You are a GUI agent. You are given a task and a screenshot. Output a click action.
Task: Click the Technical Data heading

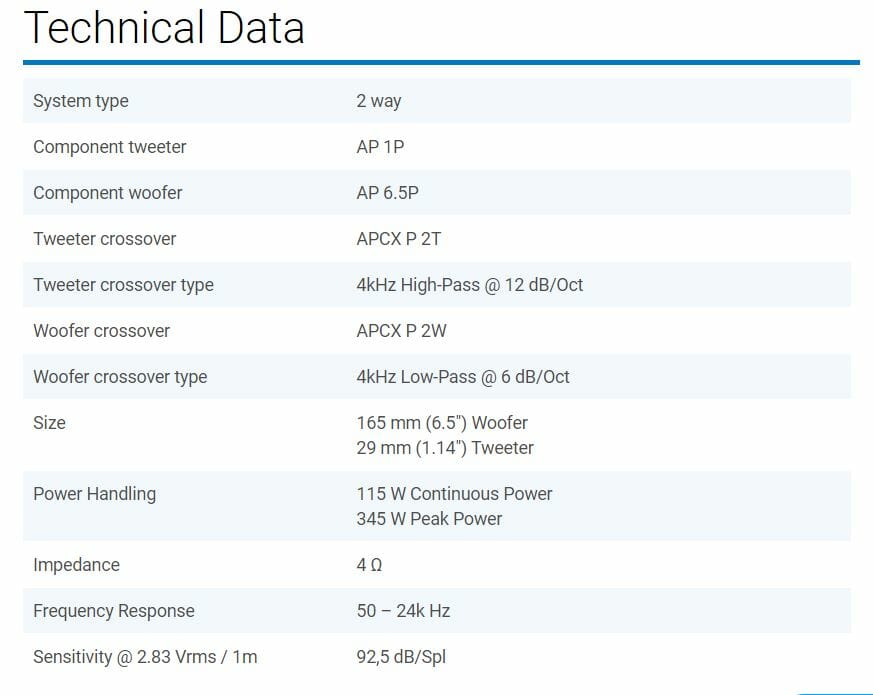tap(164, 28)
